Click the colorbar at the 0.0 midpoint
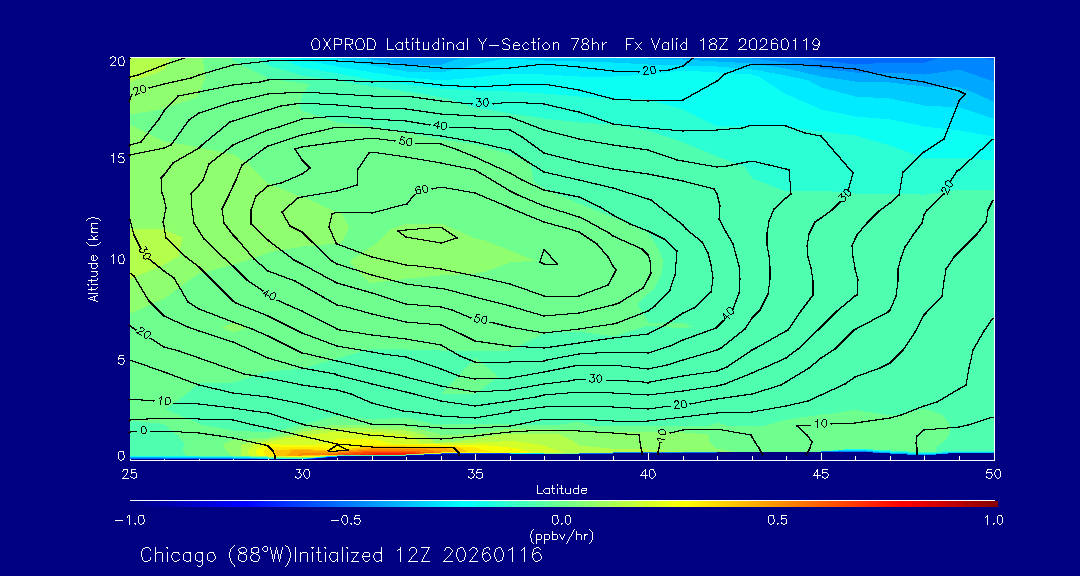The image size is (1080, 576). [x=562, y=502]
